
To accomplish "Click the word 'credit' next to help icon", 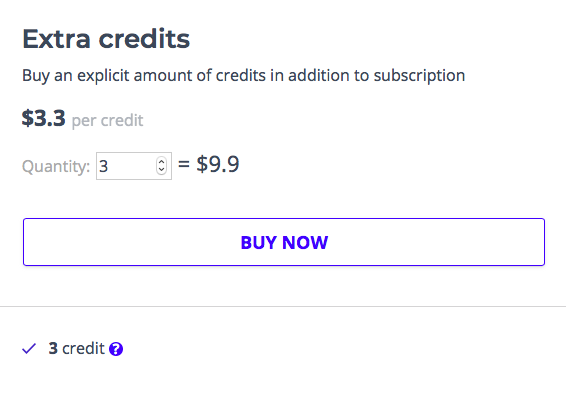I will [x=83, y=349].
